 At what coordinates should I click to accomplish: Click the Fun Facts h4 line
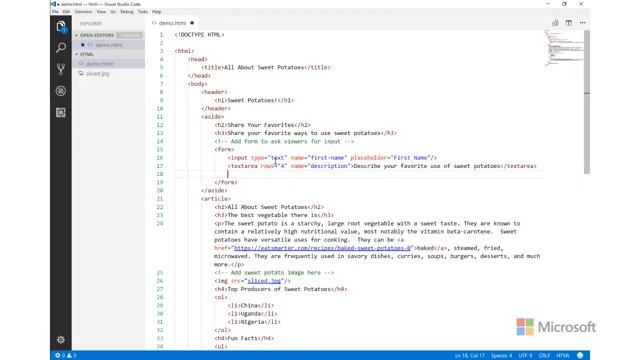pos(244,338)
